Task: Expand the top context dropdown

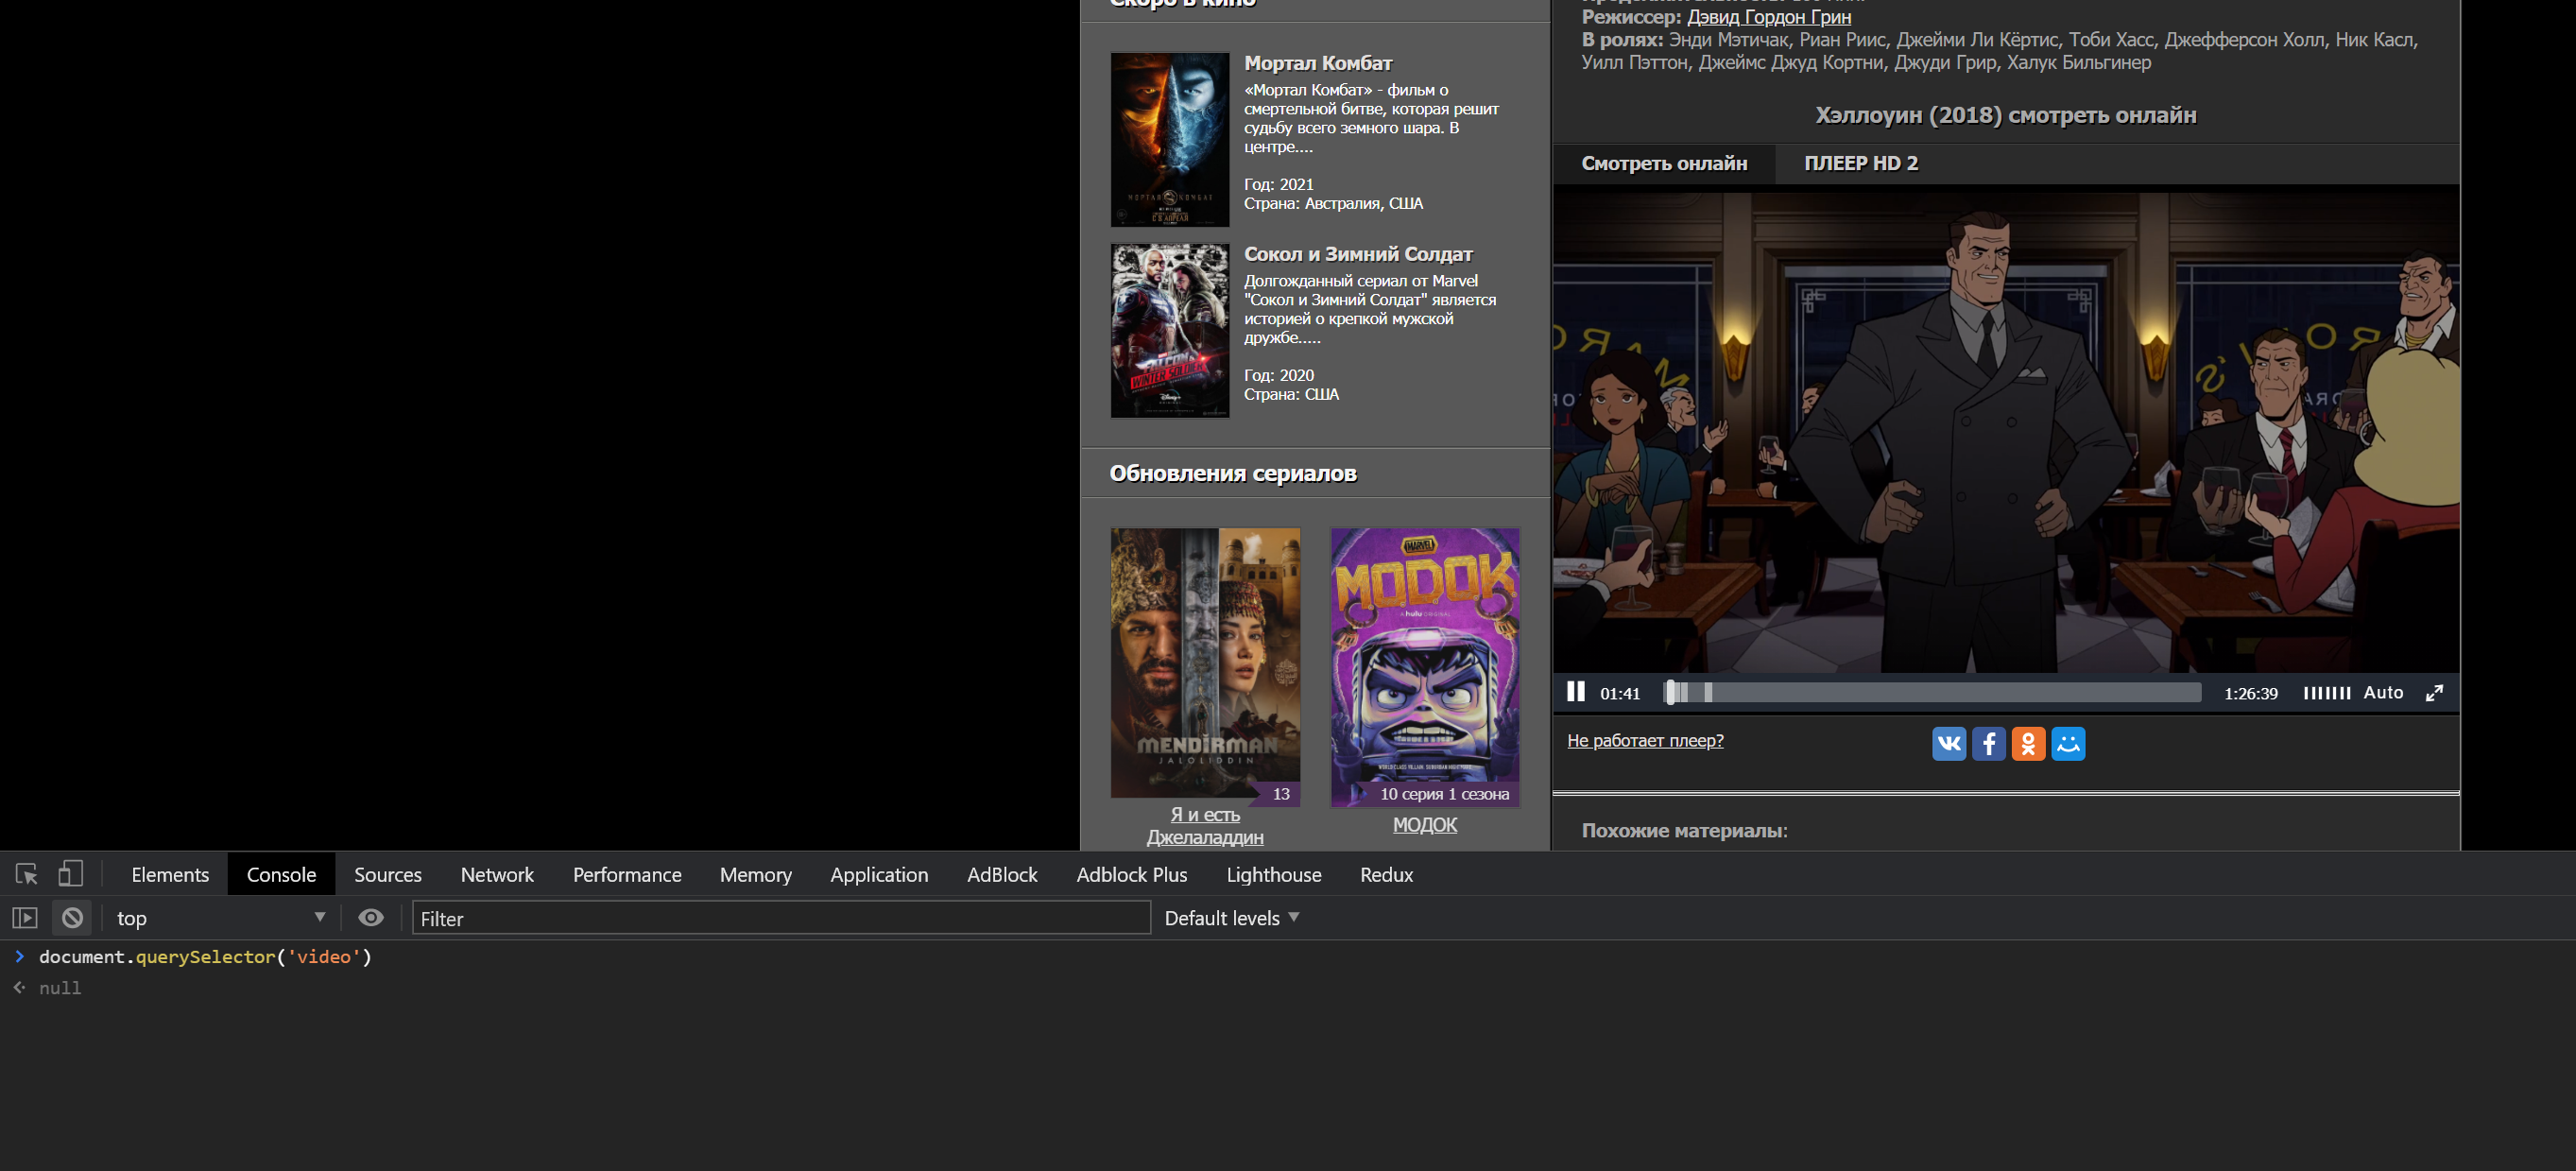Action: (220, 918)
